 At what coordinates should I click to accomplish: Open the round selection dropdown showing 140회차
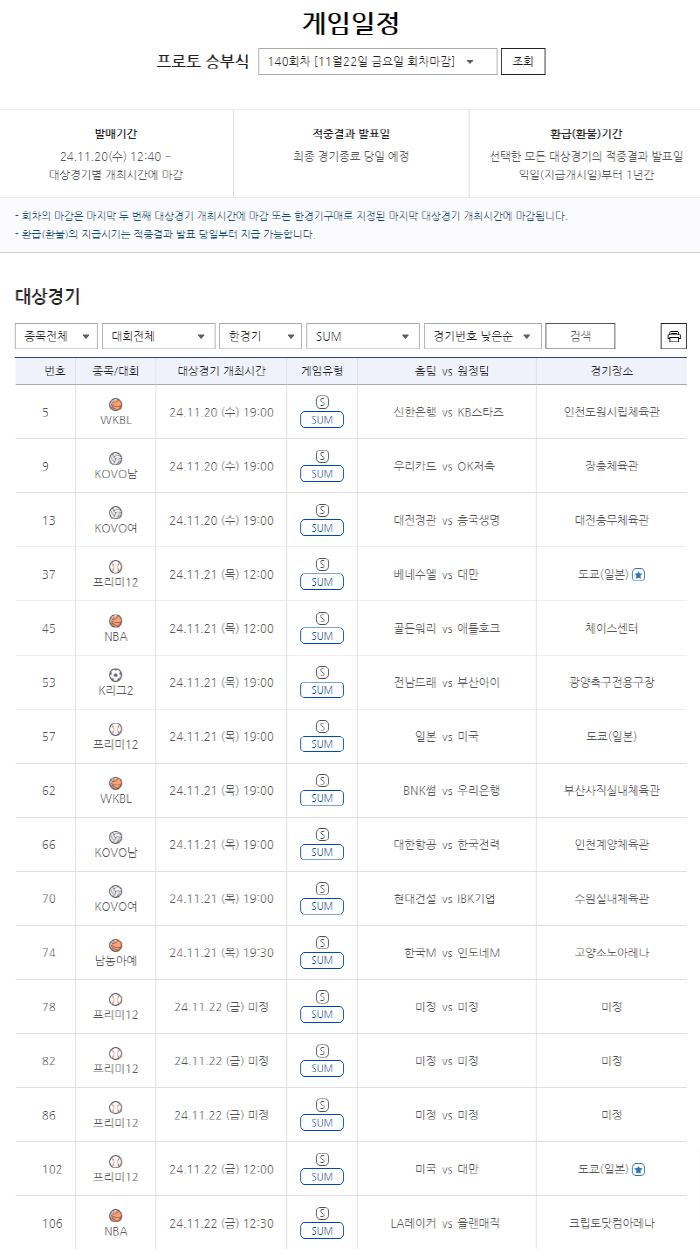coord(377,61)
